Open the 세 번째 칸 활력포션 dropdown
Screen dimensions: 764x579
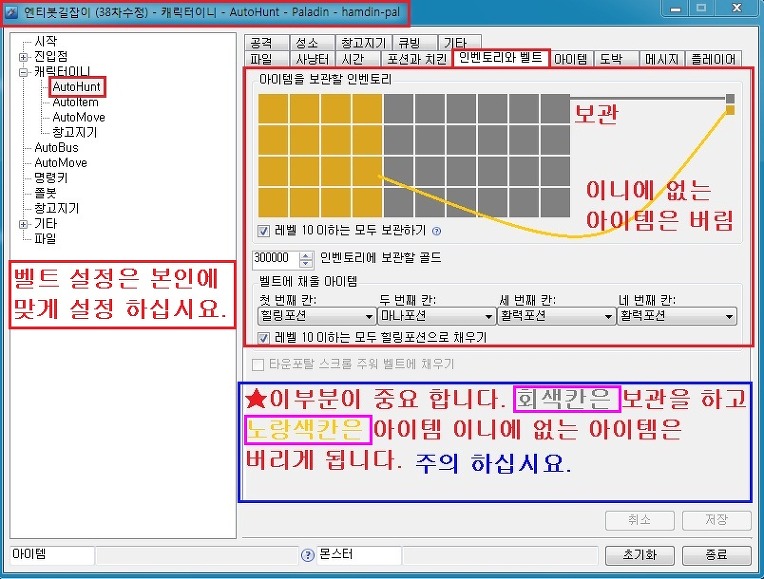click(556, 316)
